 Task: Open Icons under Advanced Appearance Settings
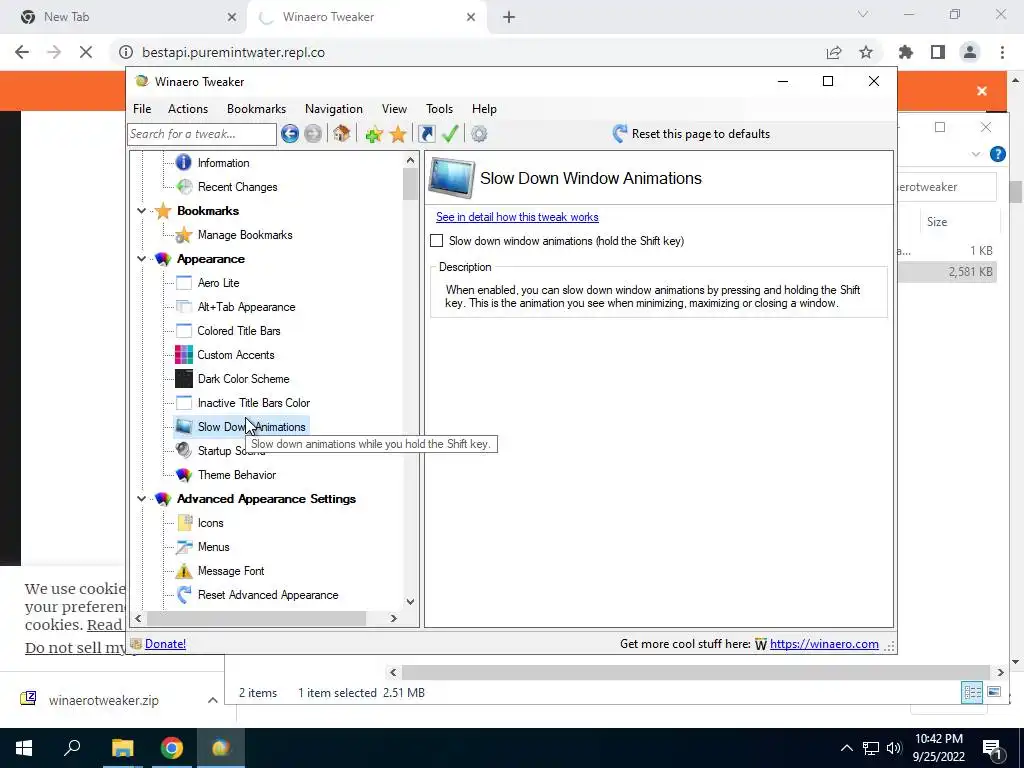click(210, 522)
